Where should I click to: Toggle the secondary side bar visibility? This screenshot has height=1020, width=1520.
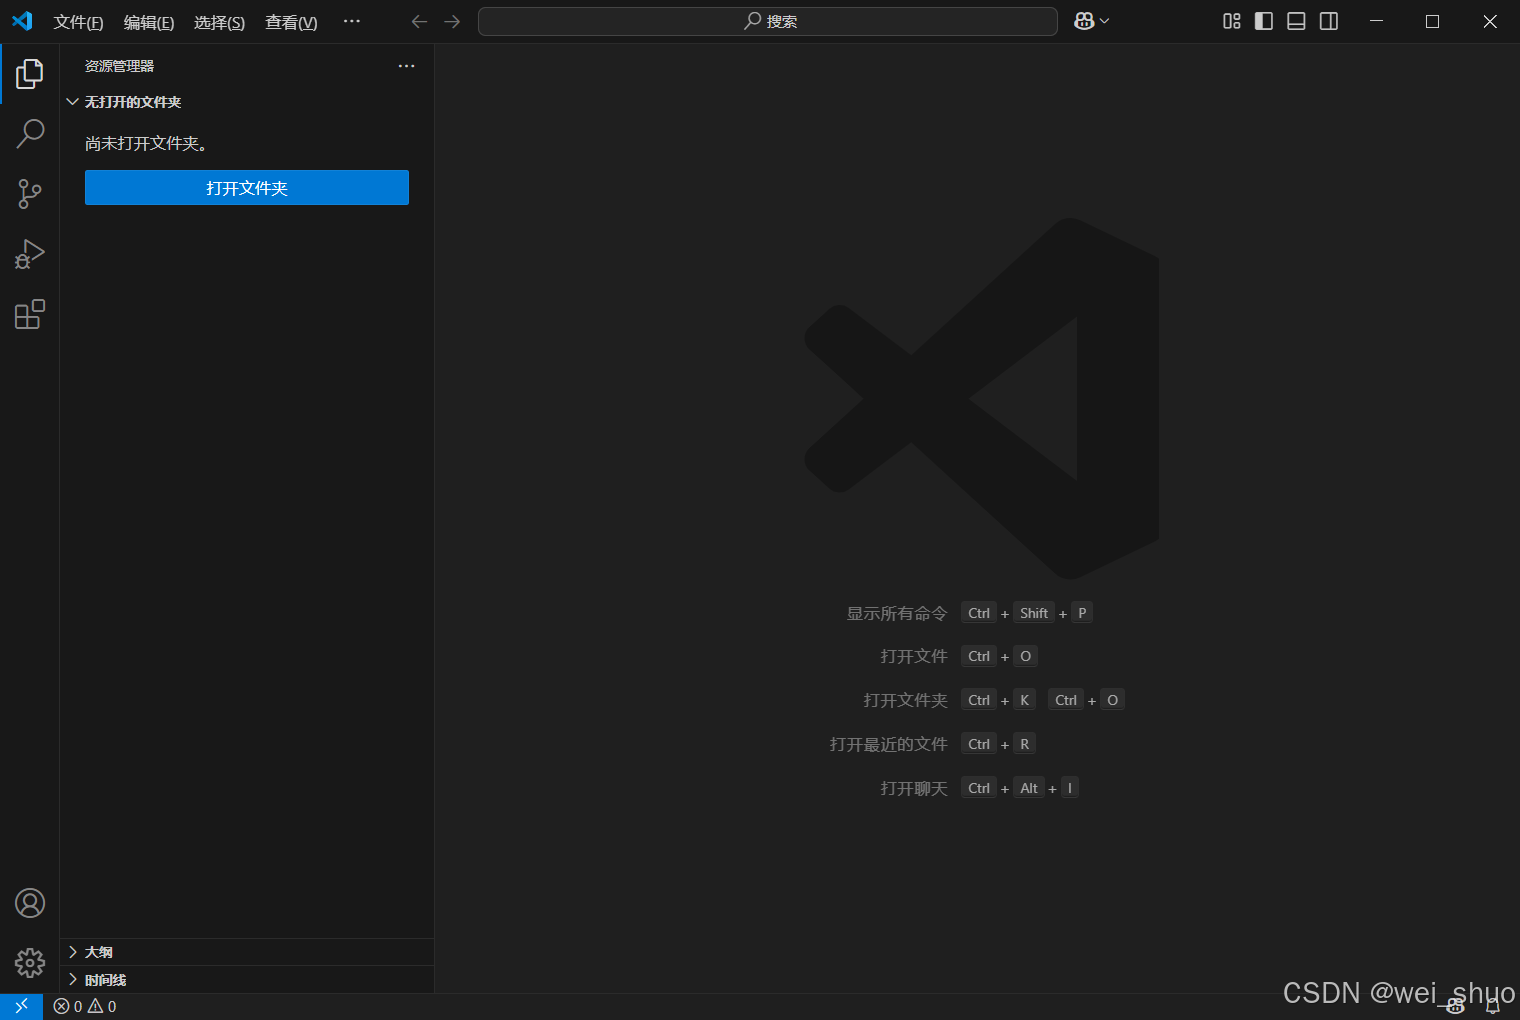click(x=1329, y=21)
